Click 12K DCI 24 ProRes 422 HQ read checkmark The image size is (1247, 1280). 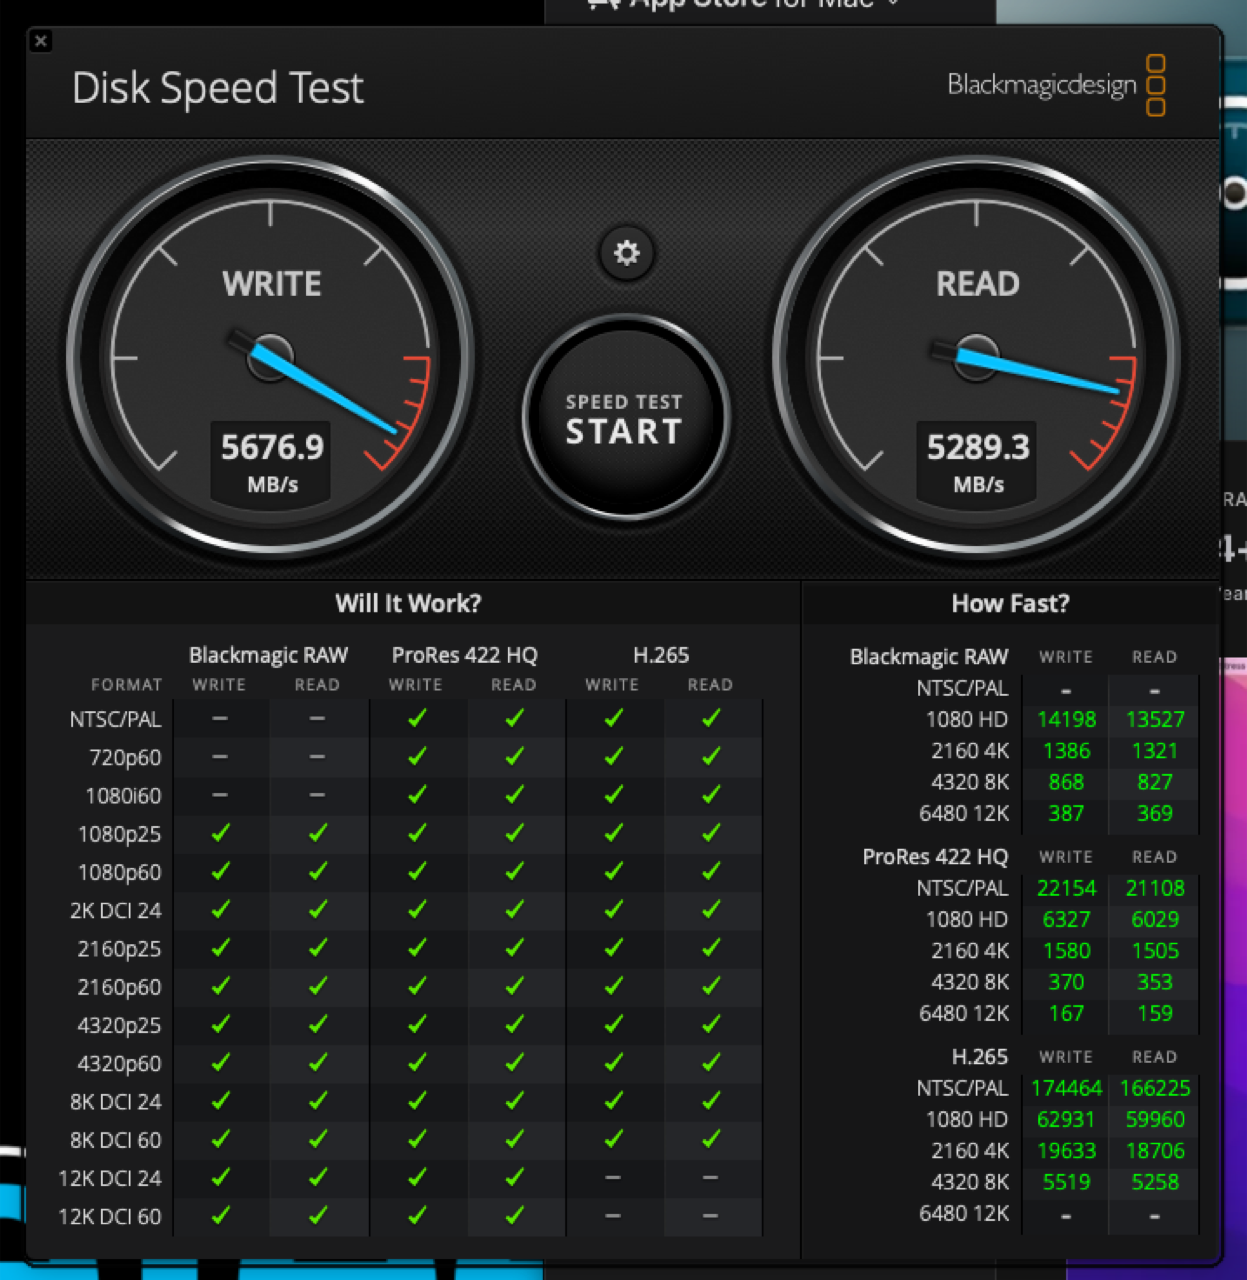(514, 1177)
